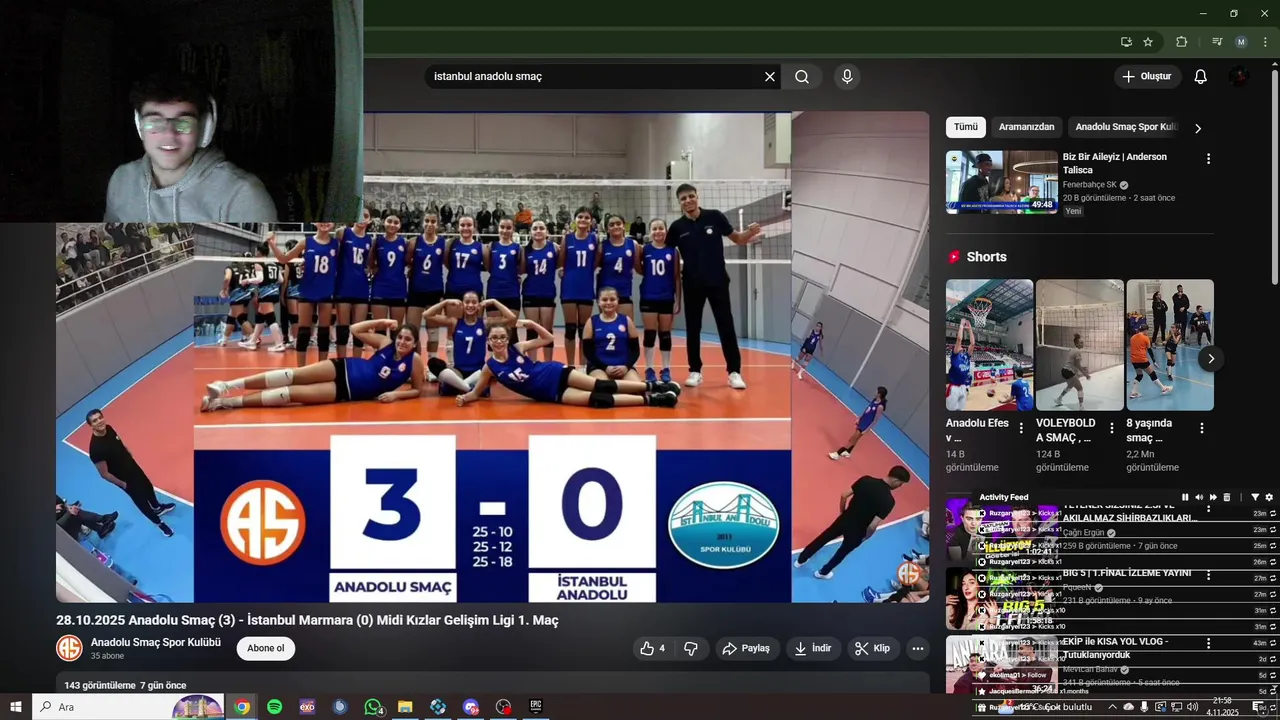Open Windows Start menu
This screenshot has width=1280, height=720.
[x=16, y=707]
